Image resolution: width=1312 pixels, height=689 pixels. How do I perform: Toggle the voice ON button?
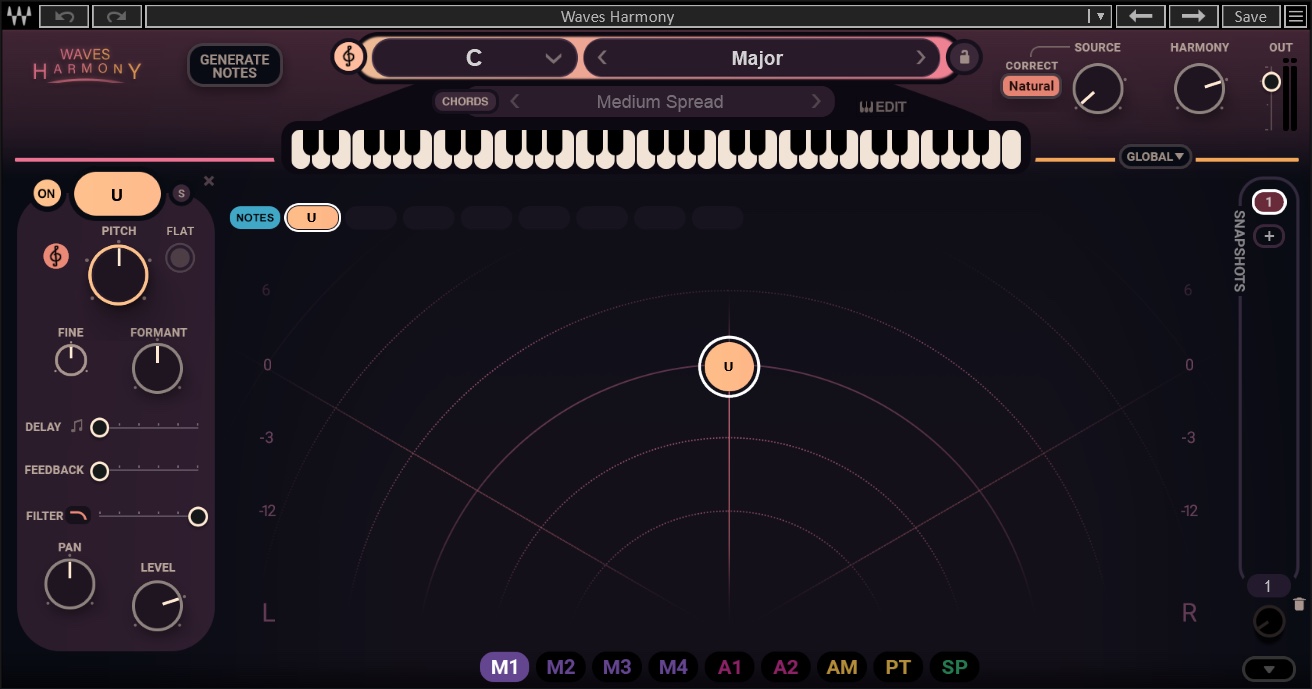click(x=47, y=194)
